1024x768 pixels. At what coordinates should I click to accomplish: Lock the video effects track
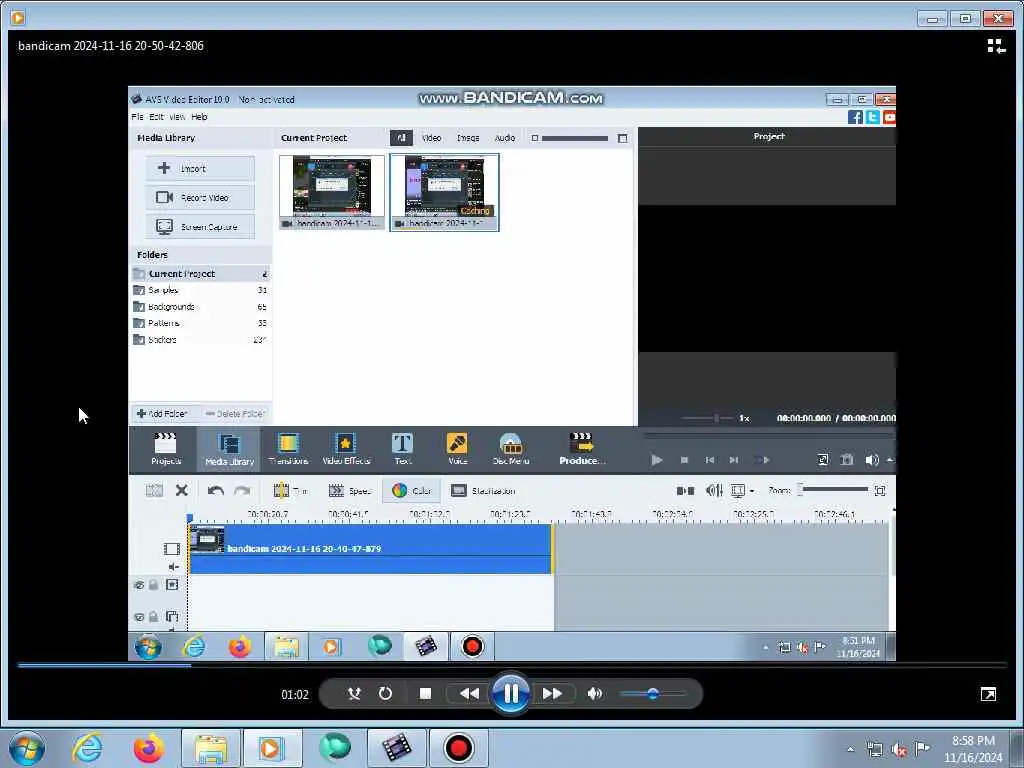153,585
